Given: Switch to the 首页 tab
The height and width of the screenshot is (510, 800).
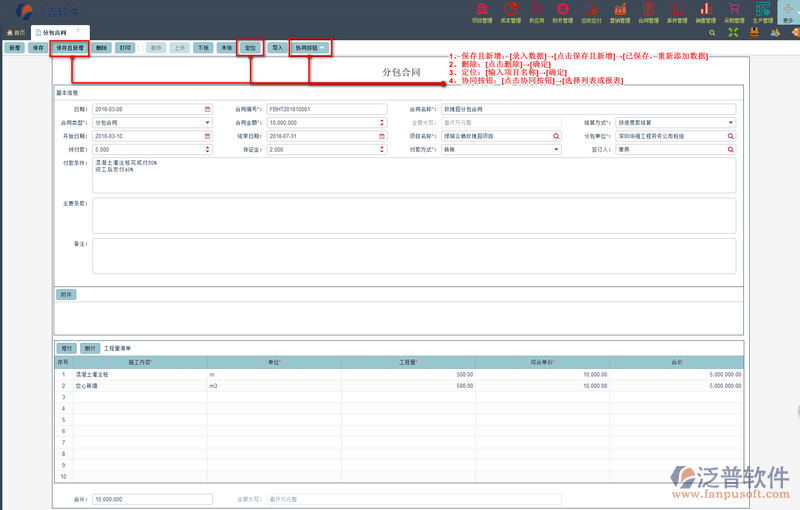Looking at the screenshot, I should pyautogui.click(x=15, y=33).
